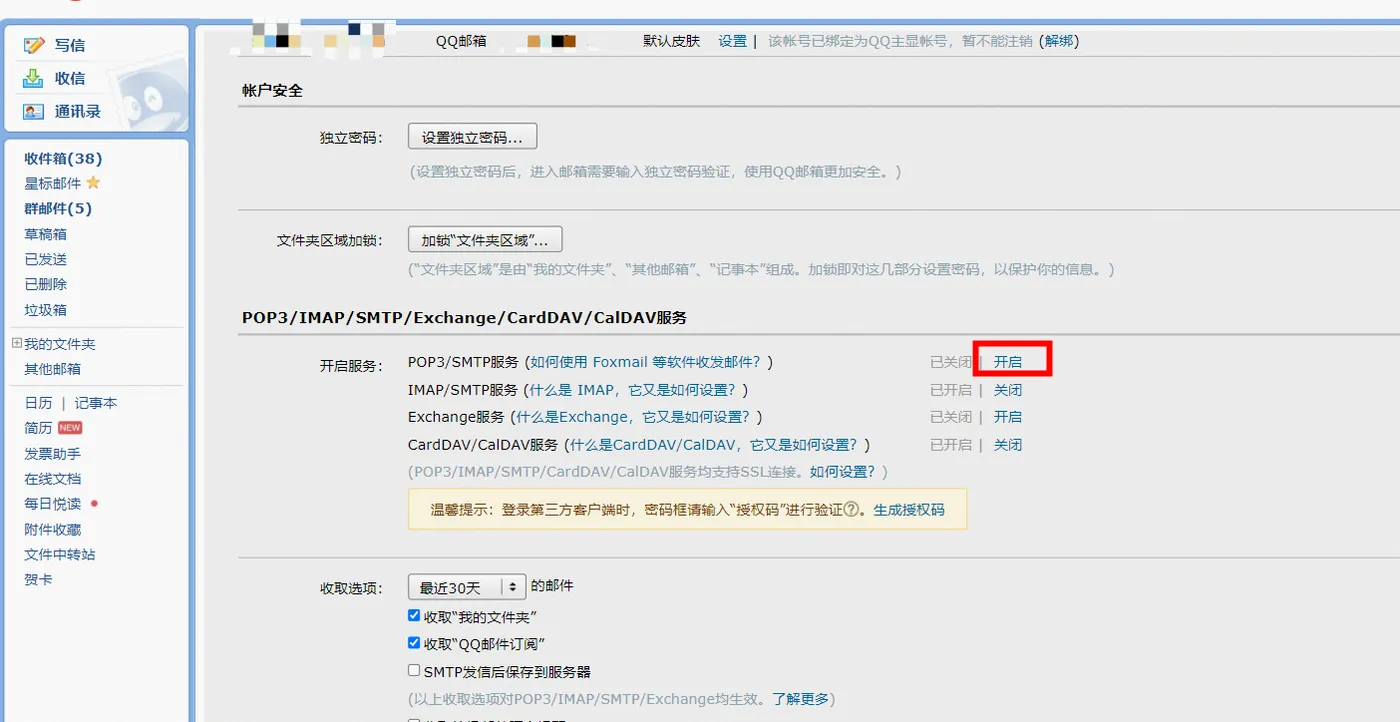Open 什么是 IMAP help link

[633, 390]
